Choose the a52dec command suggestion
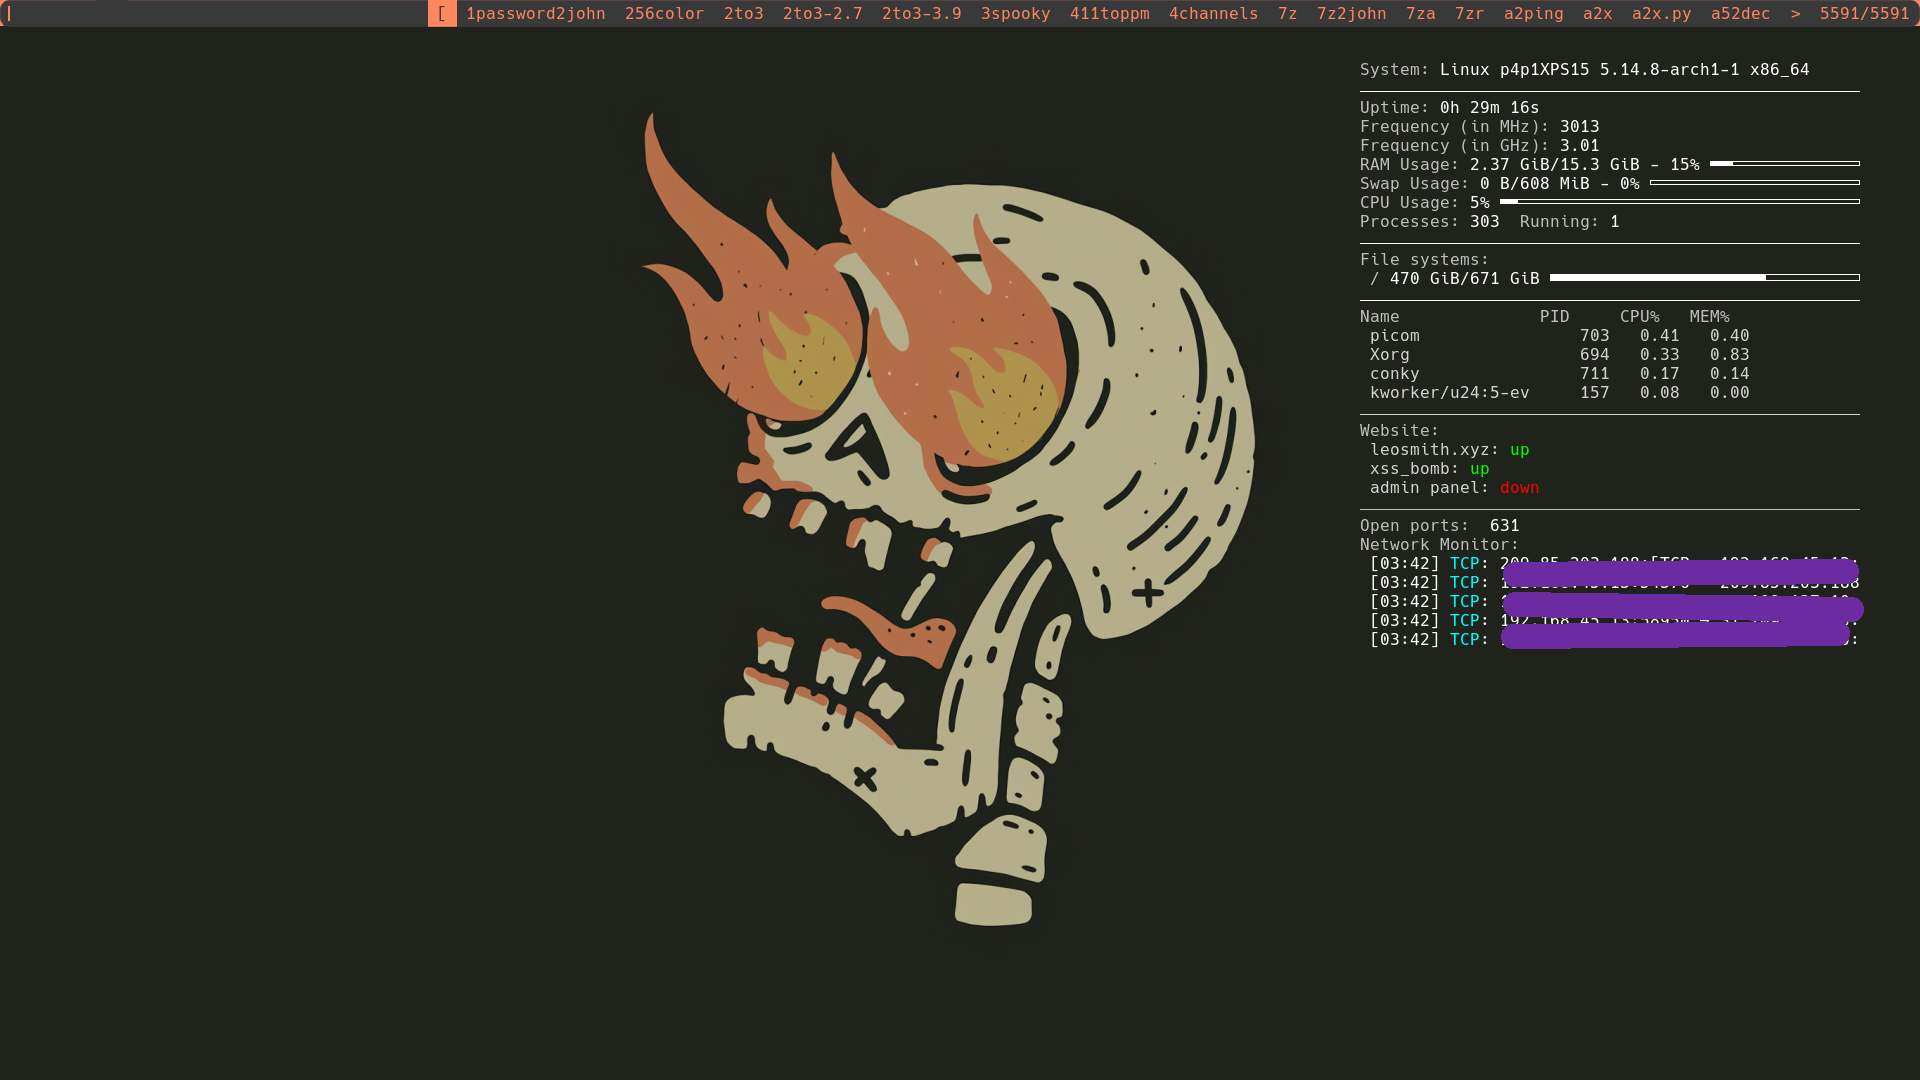The width and height of the screenshot is (1920, 1080). [x=1740, y=14]
